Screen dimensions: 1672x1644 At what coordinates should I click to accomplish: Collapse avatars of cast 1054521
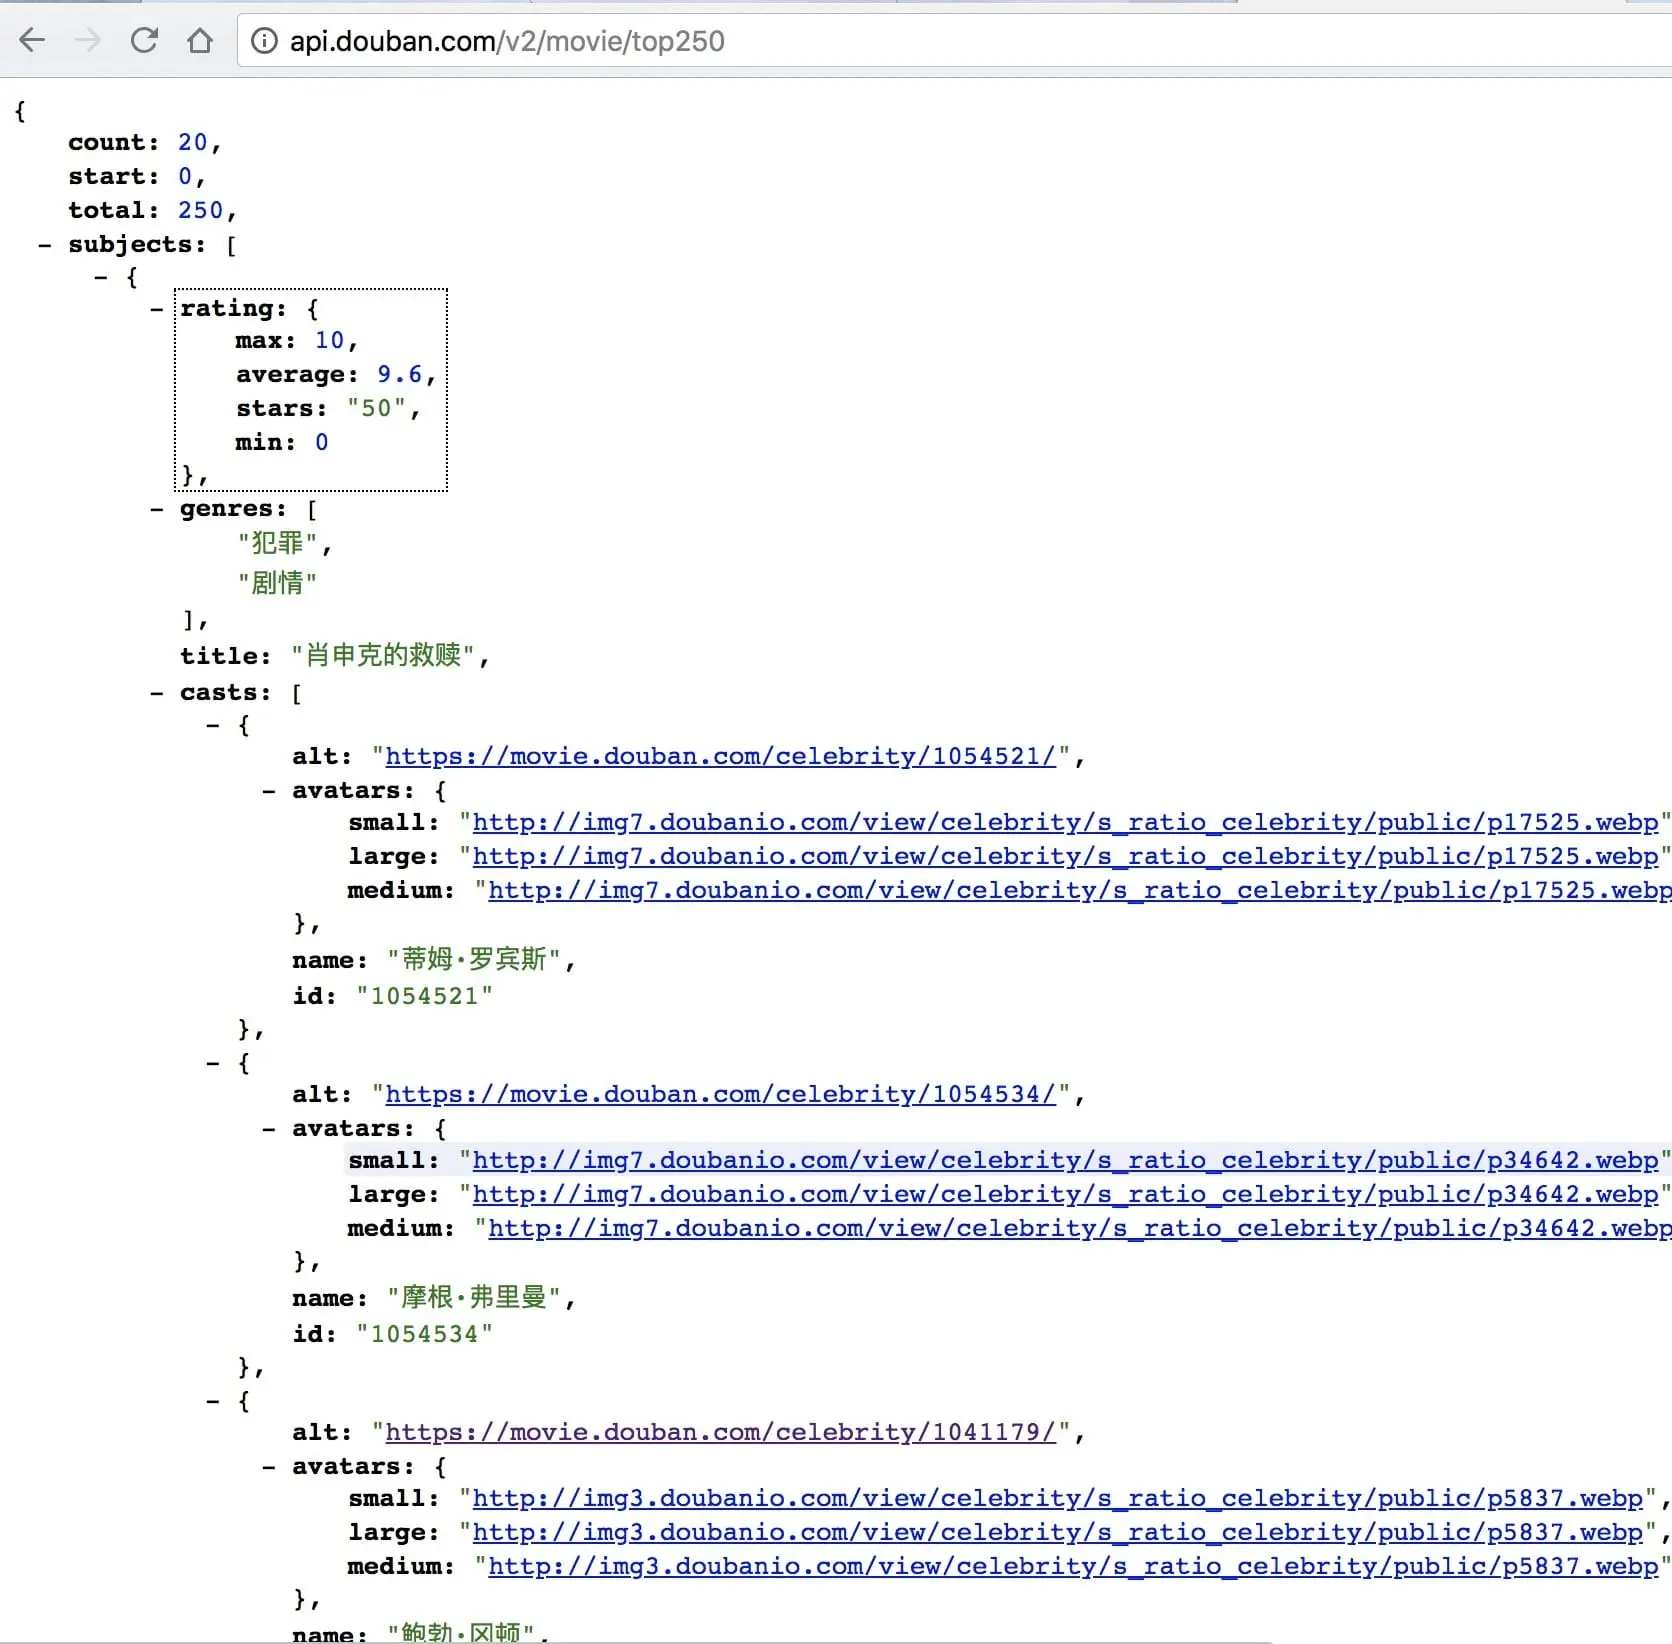pos(268,791)
